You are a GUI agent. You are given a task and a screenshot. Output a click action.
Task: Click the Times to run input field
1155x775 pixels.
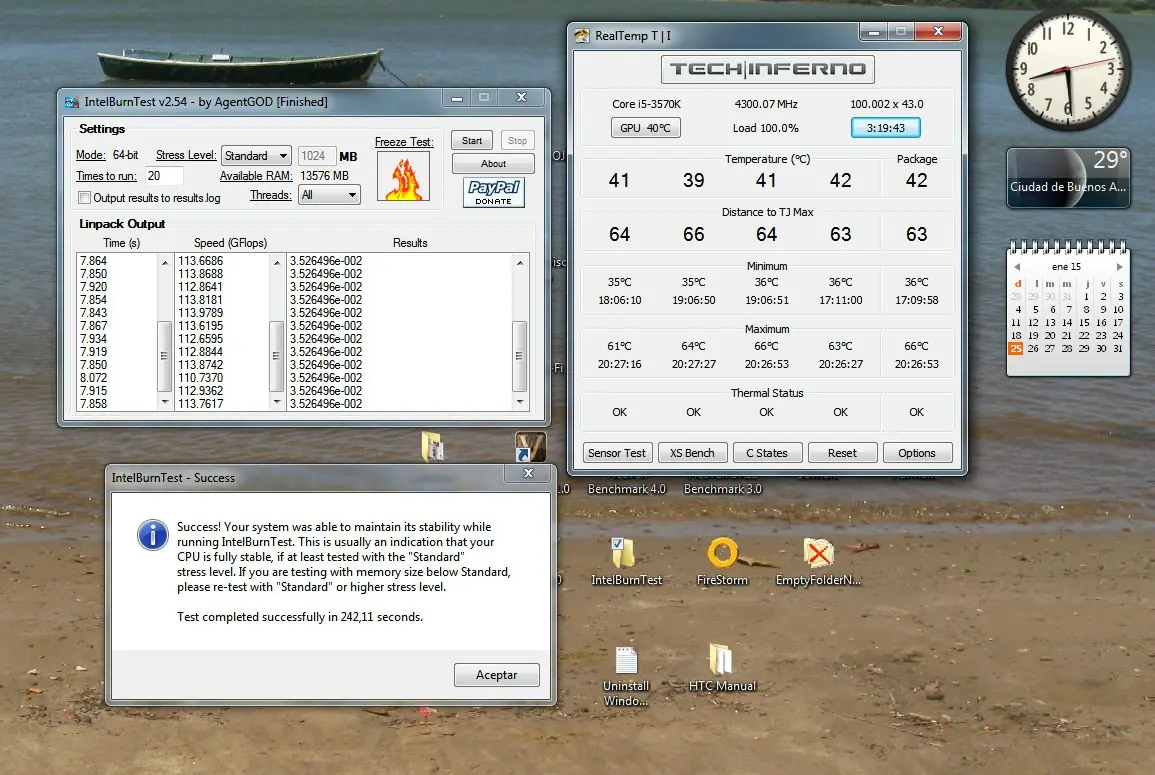(x=164, y=176)
